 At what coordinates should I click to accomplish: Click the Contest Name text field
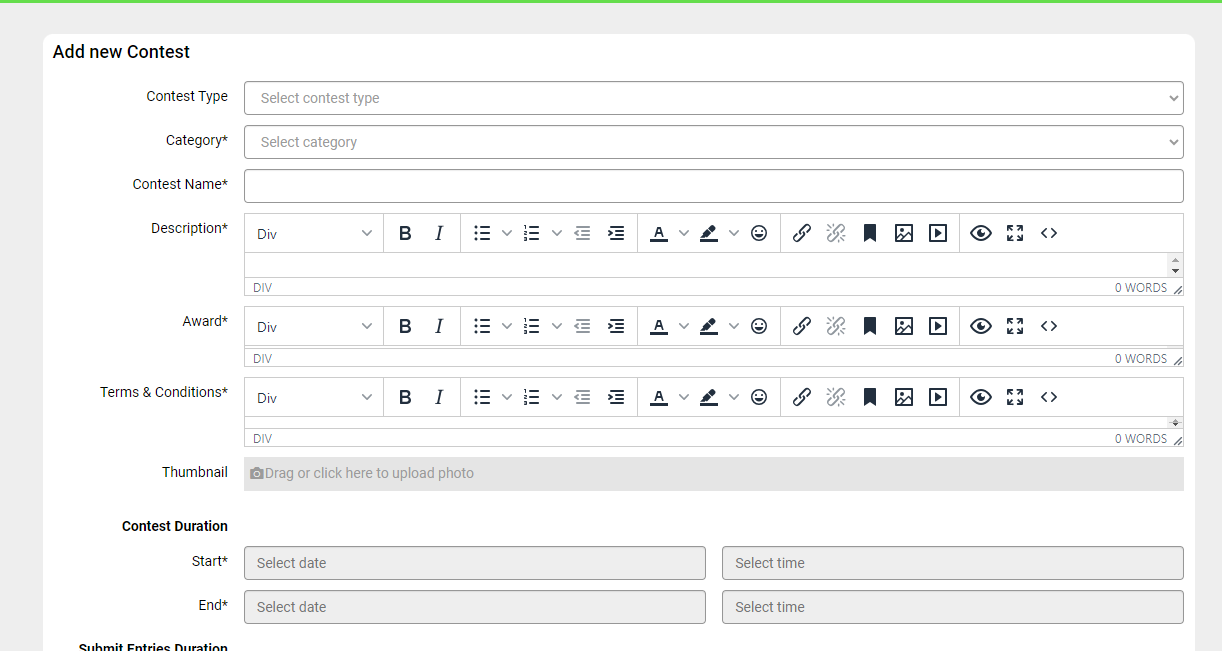tap(713, 186)
